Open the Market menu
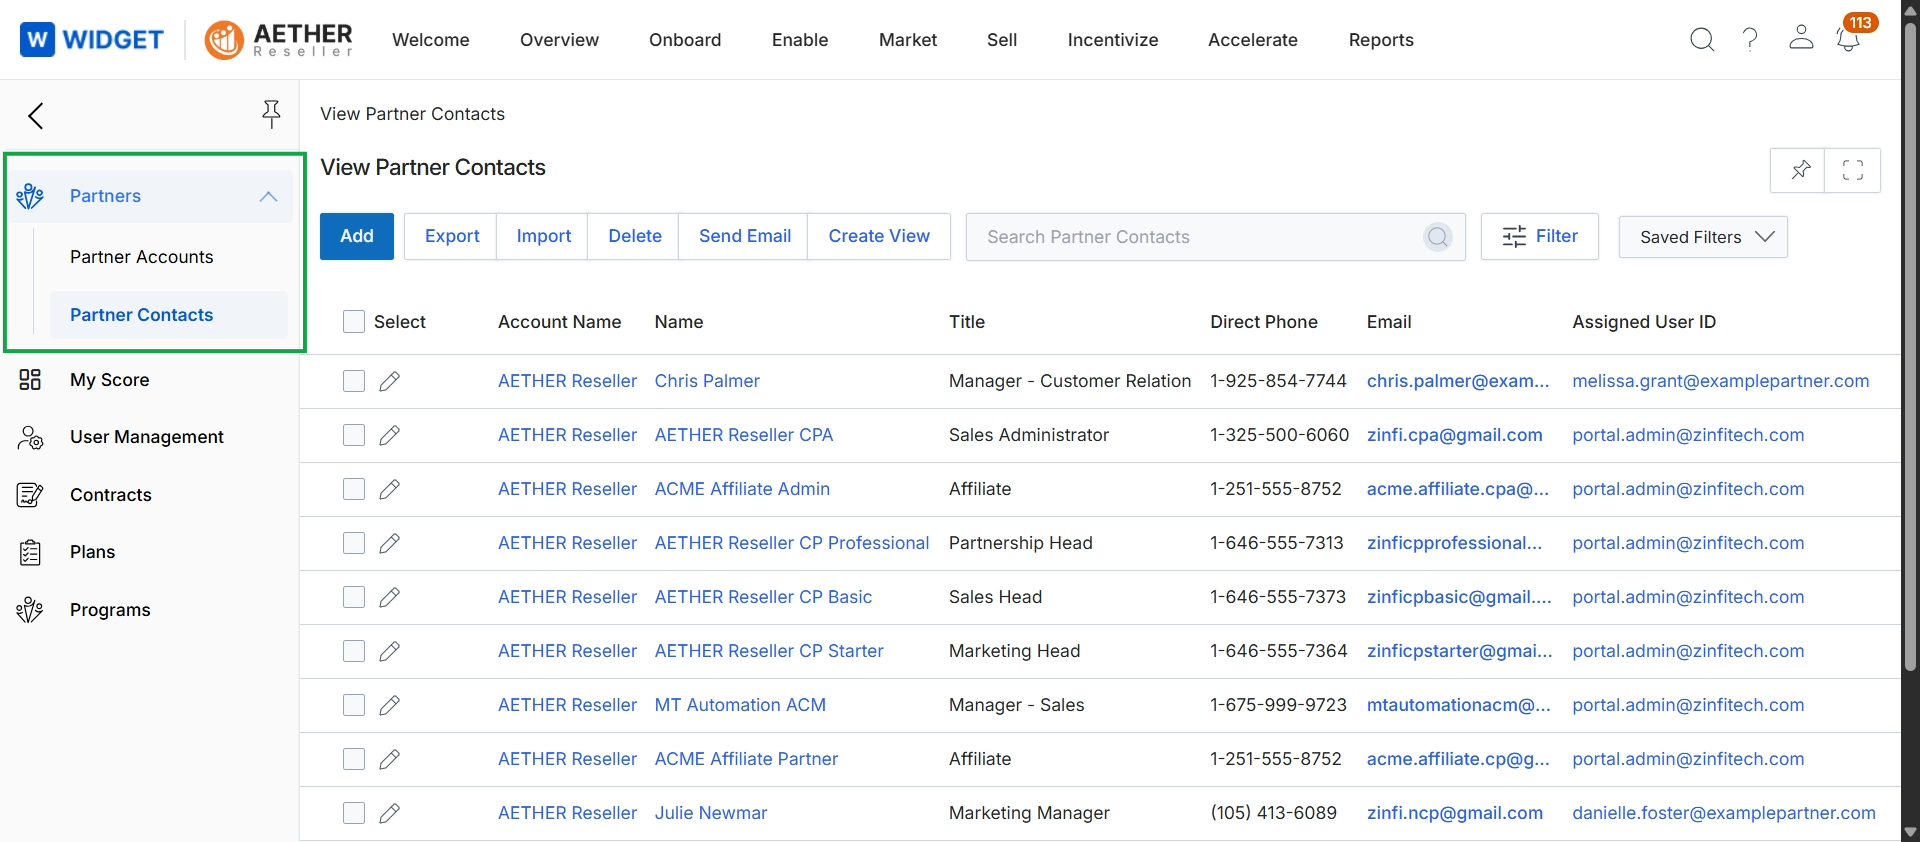The width and height of the screenshot is (1920, 842). 908,40
